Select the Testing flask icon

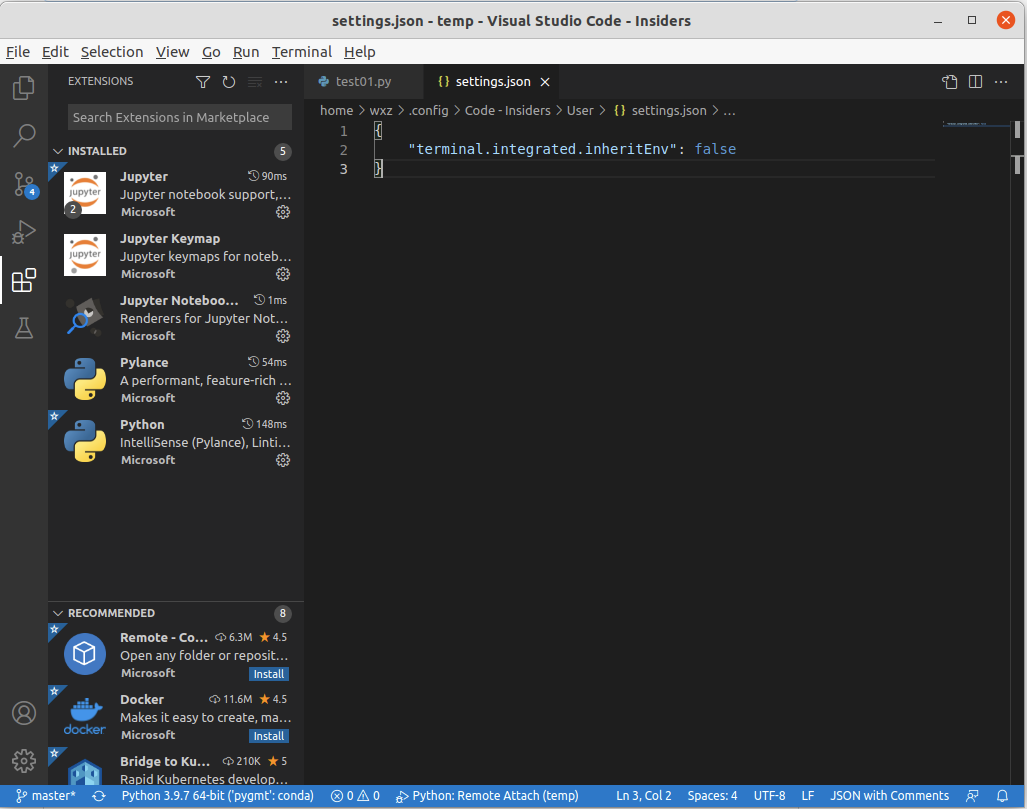coord(24,328)
